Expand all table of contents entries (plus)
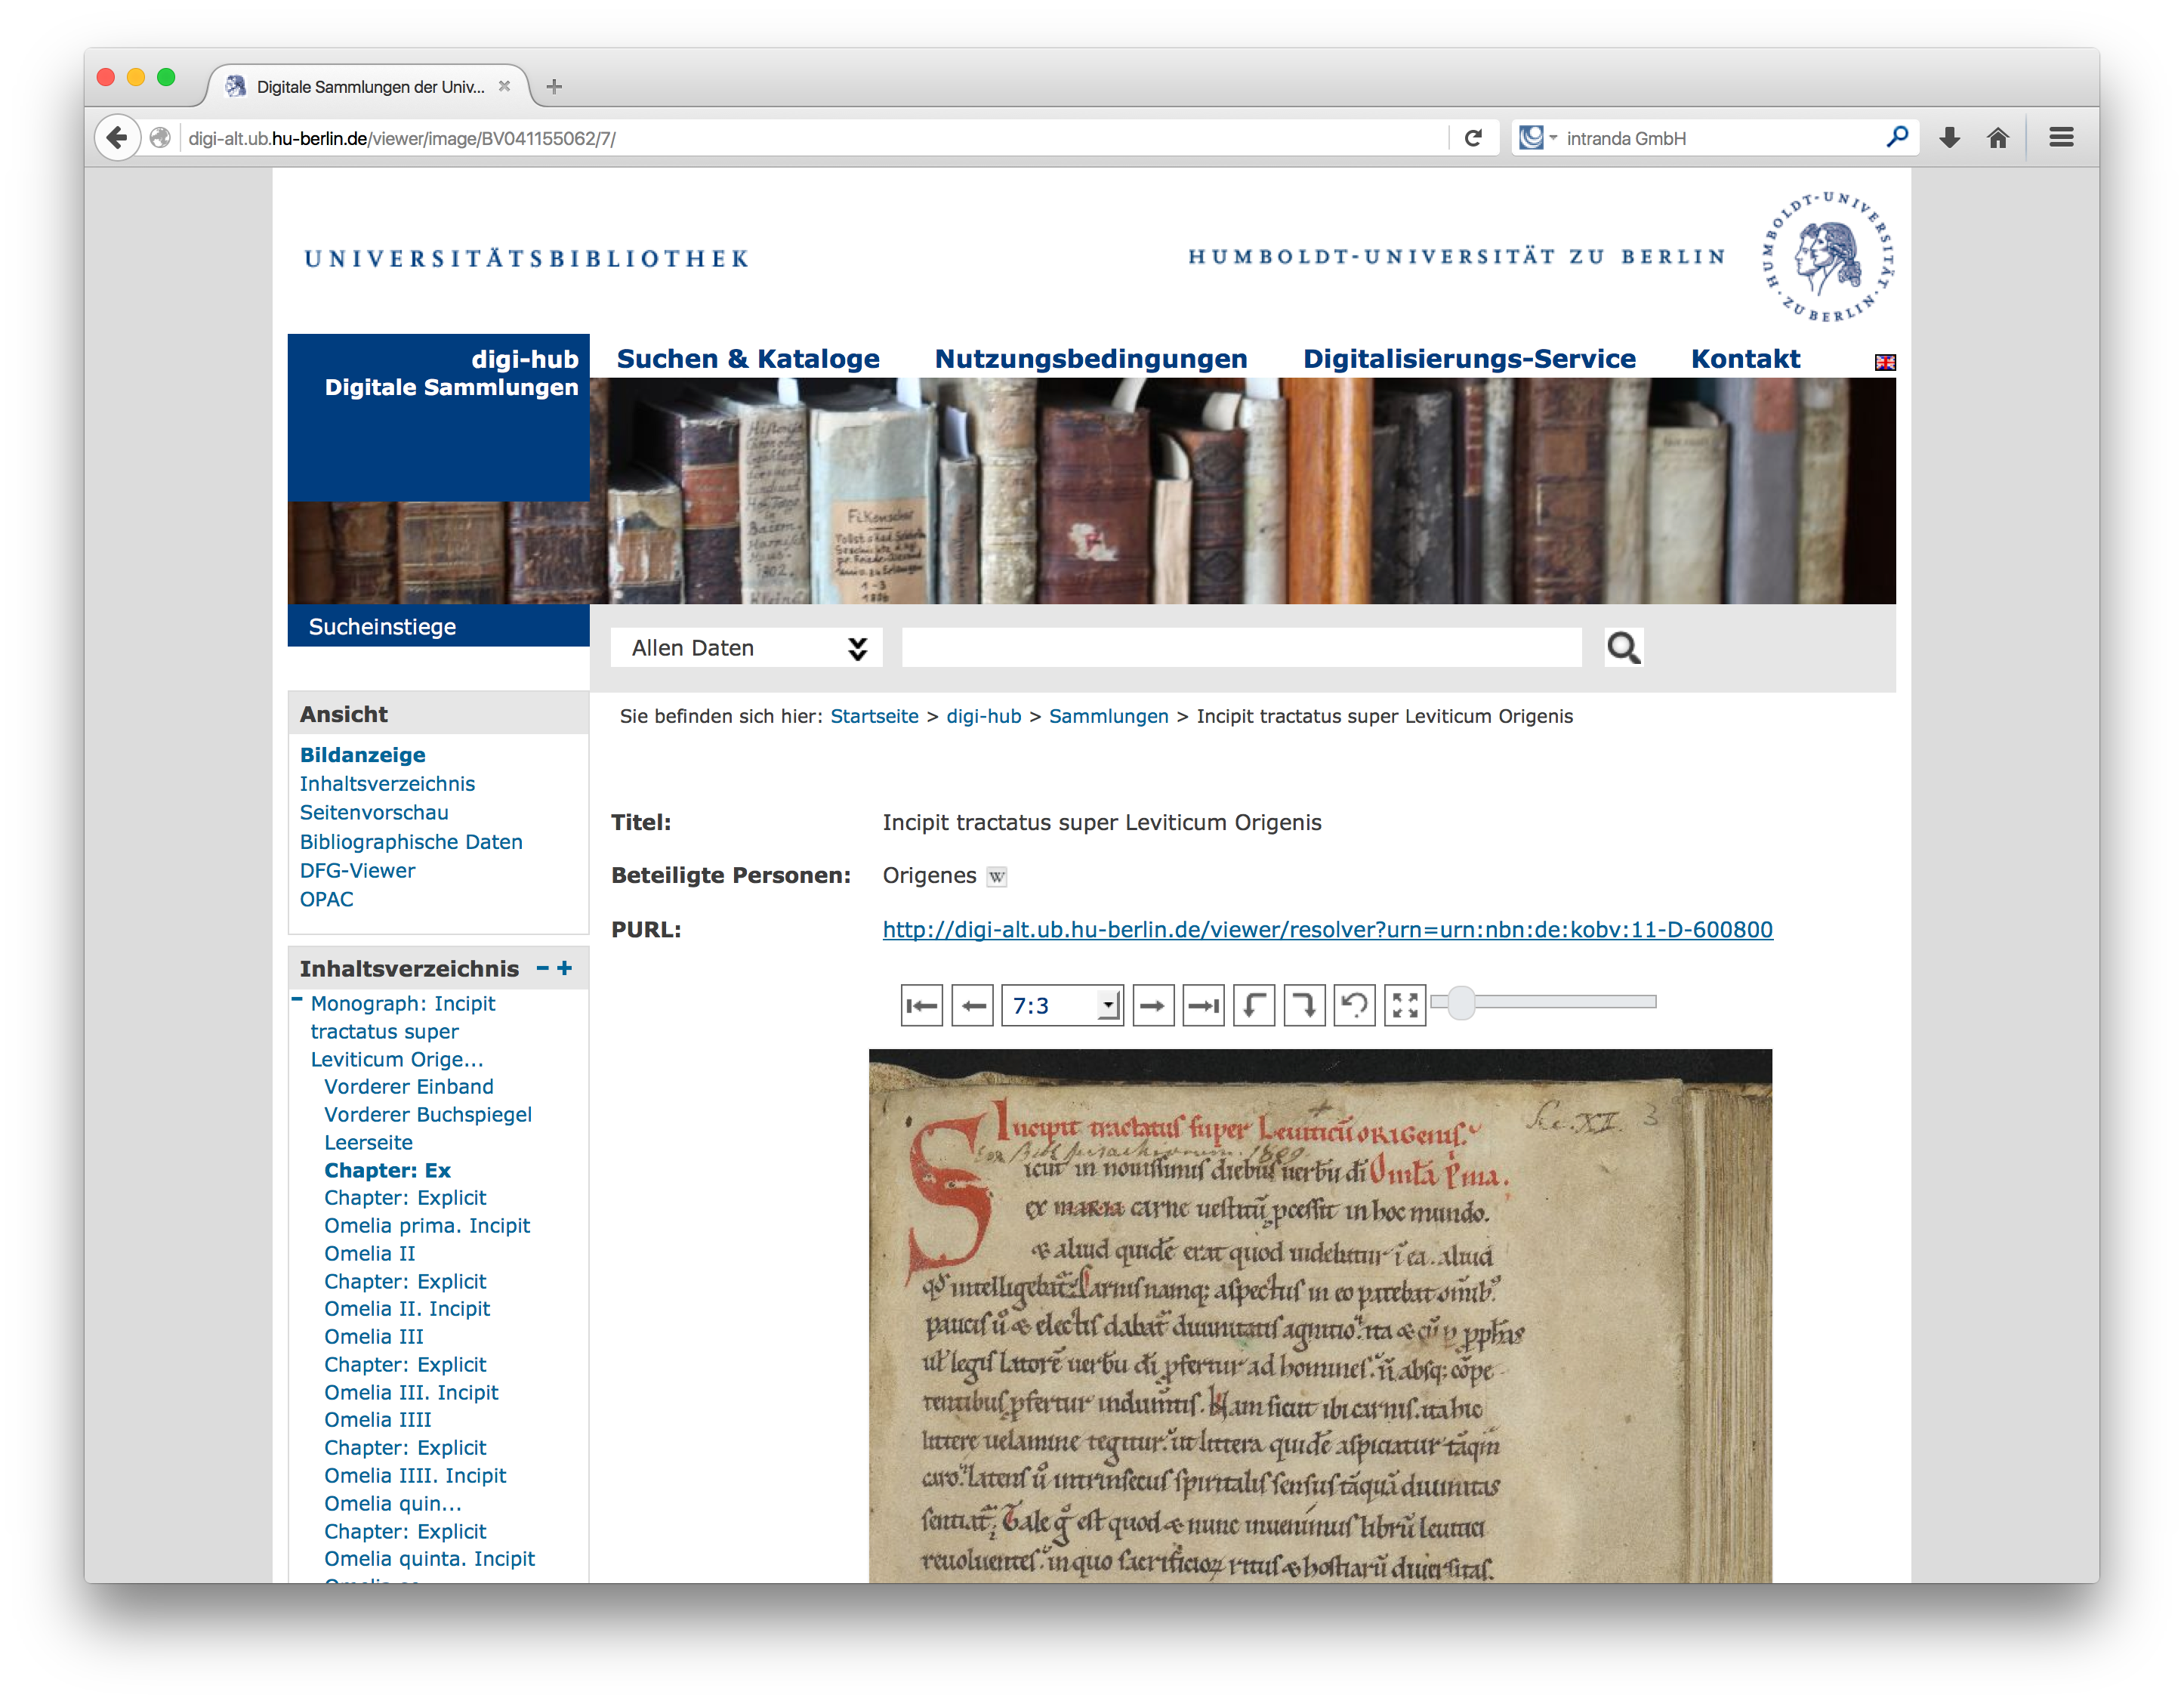This screenshot has height=1704, width=2184. point(565,968)
